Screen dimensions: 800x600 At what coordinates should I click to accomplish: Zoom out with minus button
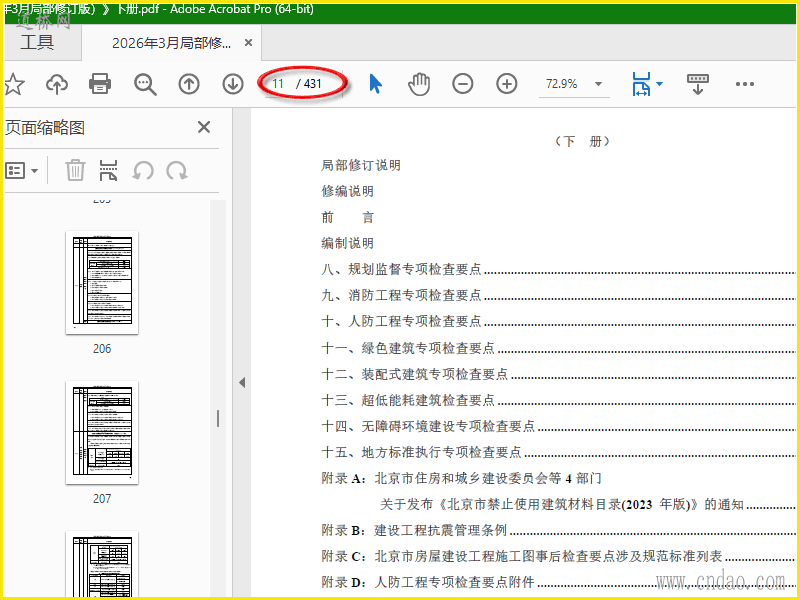(463, 84)
